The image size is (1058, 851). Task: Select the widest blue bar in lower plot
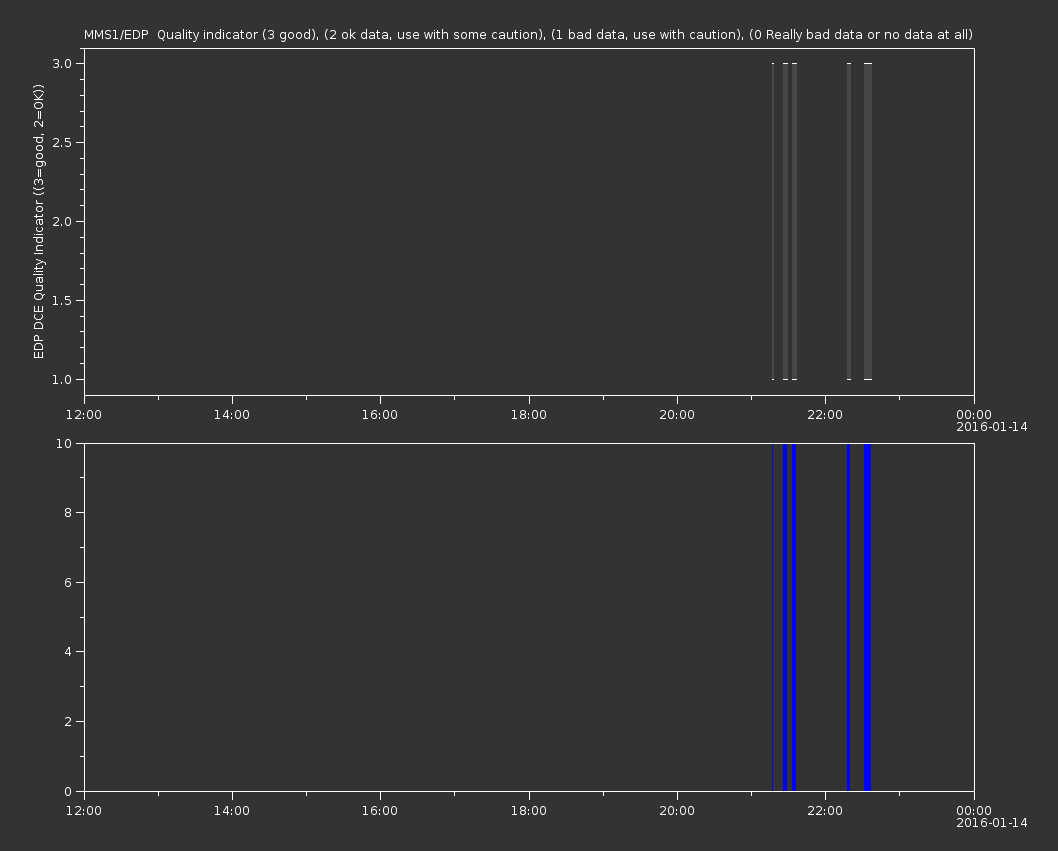(x=868, y=617)
